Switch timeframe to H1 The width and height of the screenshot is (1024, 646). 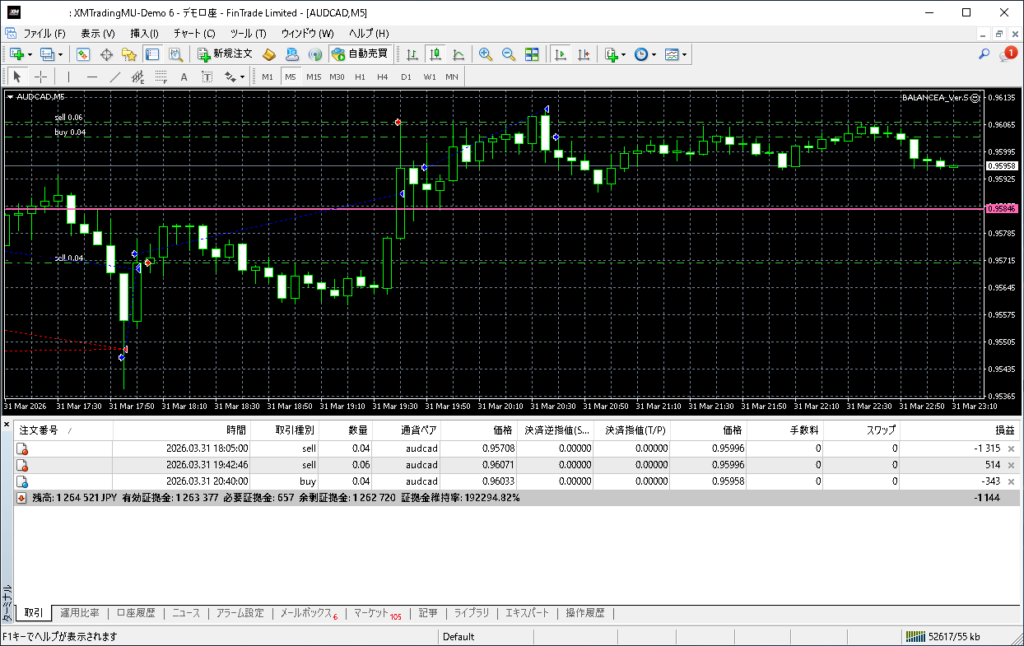[x=360, y=77]
